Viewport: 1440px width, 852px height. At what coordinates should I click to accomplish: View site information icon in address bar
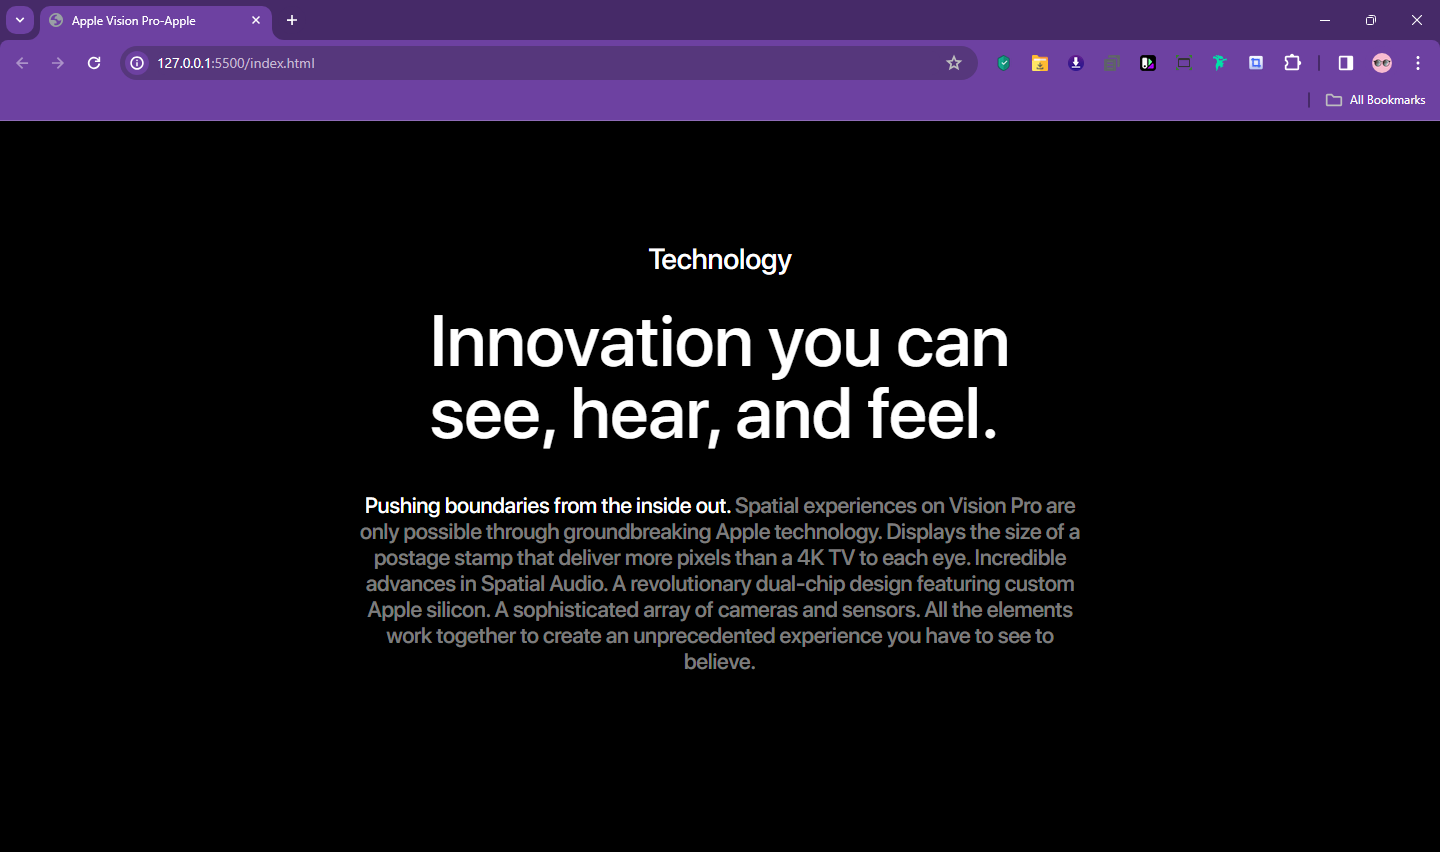pyautogui.click(x=138, y=63)
